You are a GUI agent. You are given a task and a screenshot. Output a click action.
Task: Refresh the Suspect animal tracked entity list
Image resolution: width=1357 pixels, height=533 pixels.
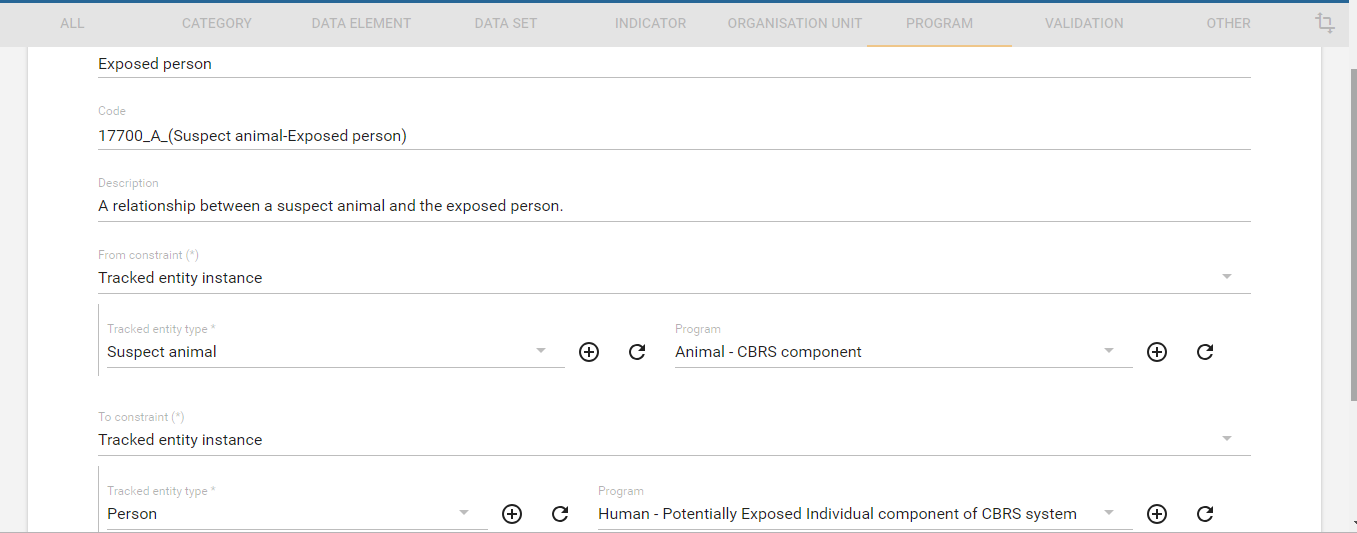637,352
